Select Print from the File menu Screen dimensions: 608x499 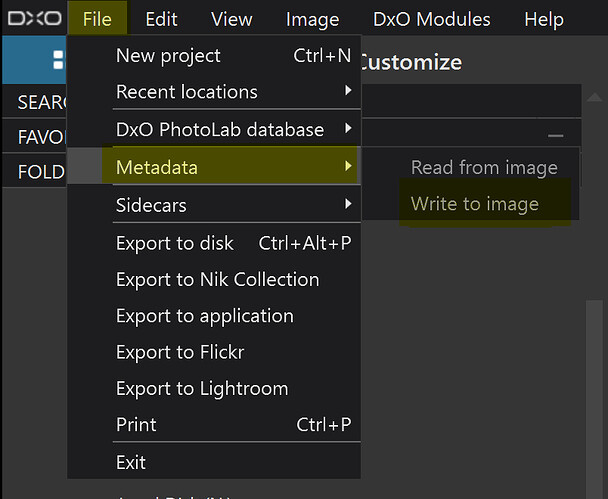136,424
